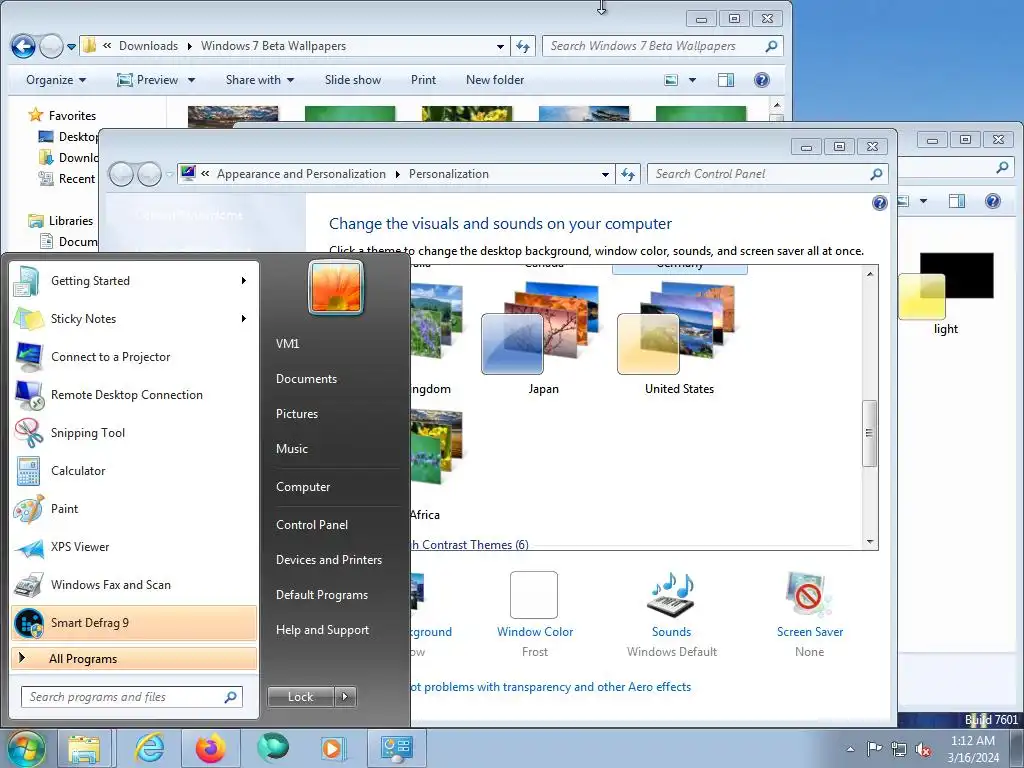Click Slide show in toolbar
The width and height of the screenshot is (1024, 768).
point(353,80)
